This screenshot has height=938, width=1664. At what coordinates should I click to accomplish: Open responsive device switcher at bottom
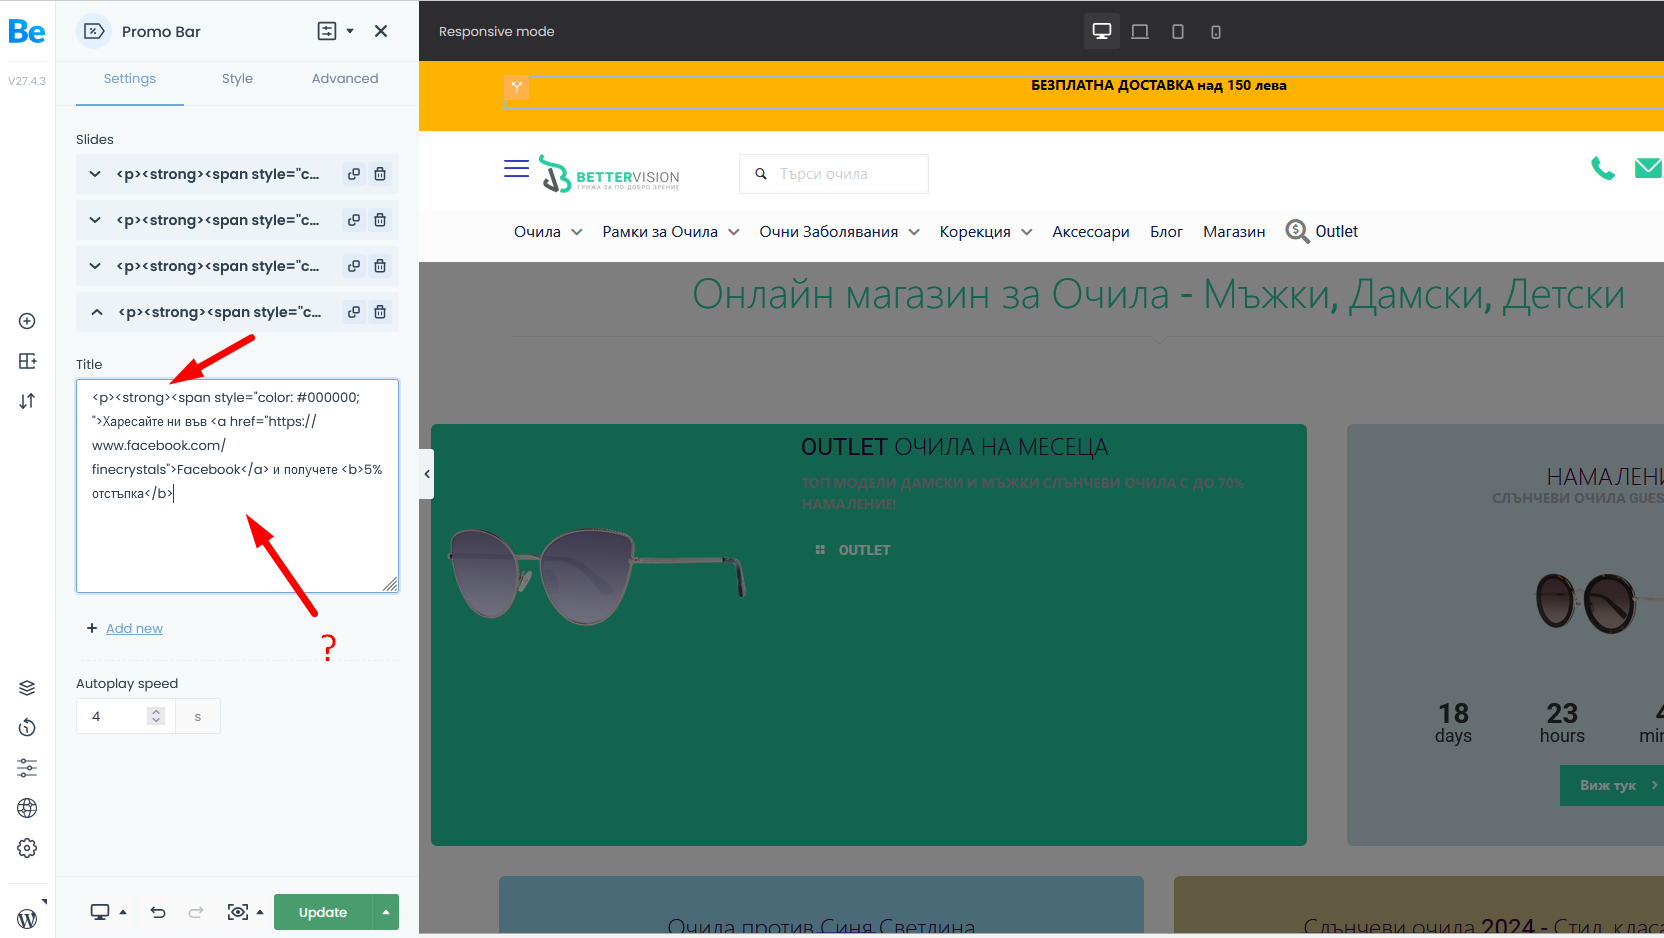108,912
